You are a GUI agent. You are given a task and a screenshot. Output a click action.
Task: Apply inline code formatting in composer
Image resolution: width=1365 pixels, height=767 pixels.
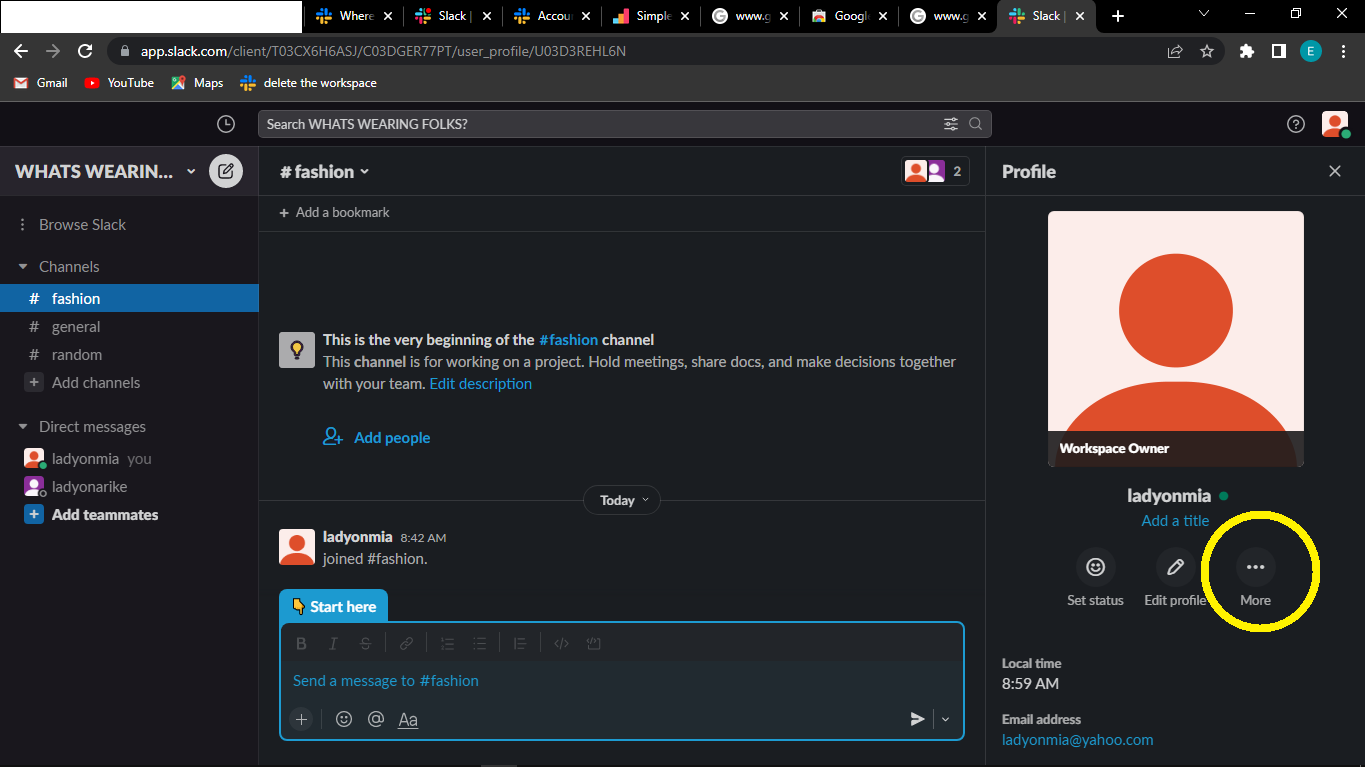tap(561, 643)
